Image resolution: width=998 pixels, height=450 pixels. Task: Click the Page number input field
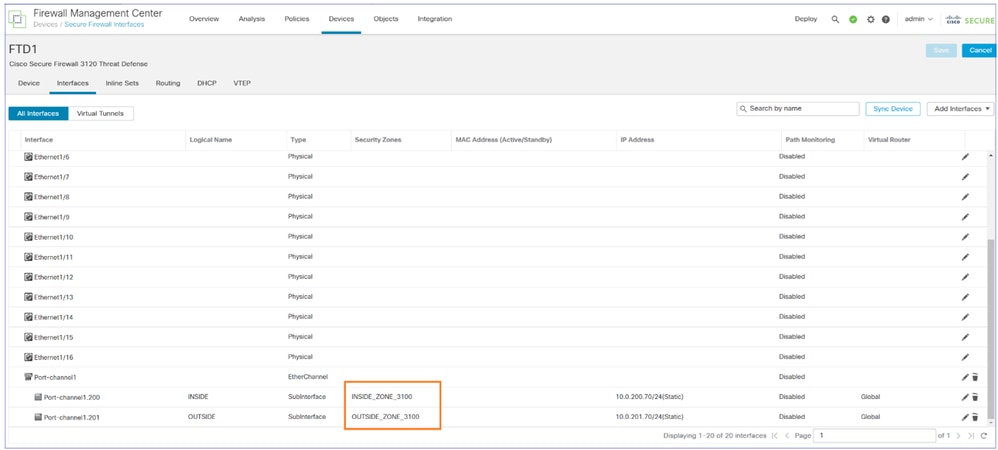875,436
